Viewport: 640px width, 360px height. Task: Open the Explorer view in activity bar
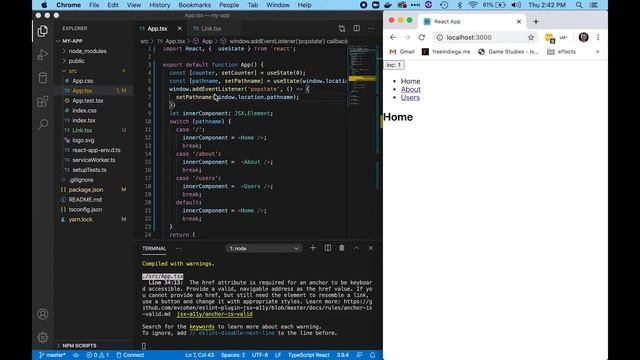pyautogui.click(x=42, y=31)
